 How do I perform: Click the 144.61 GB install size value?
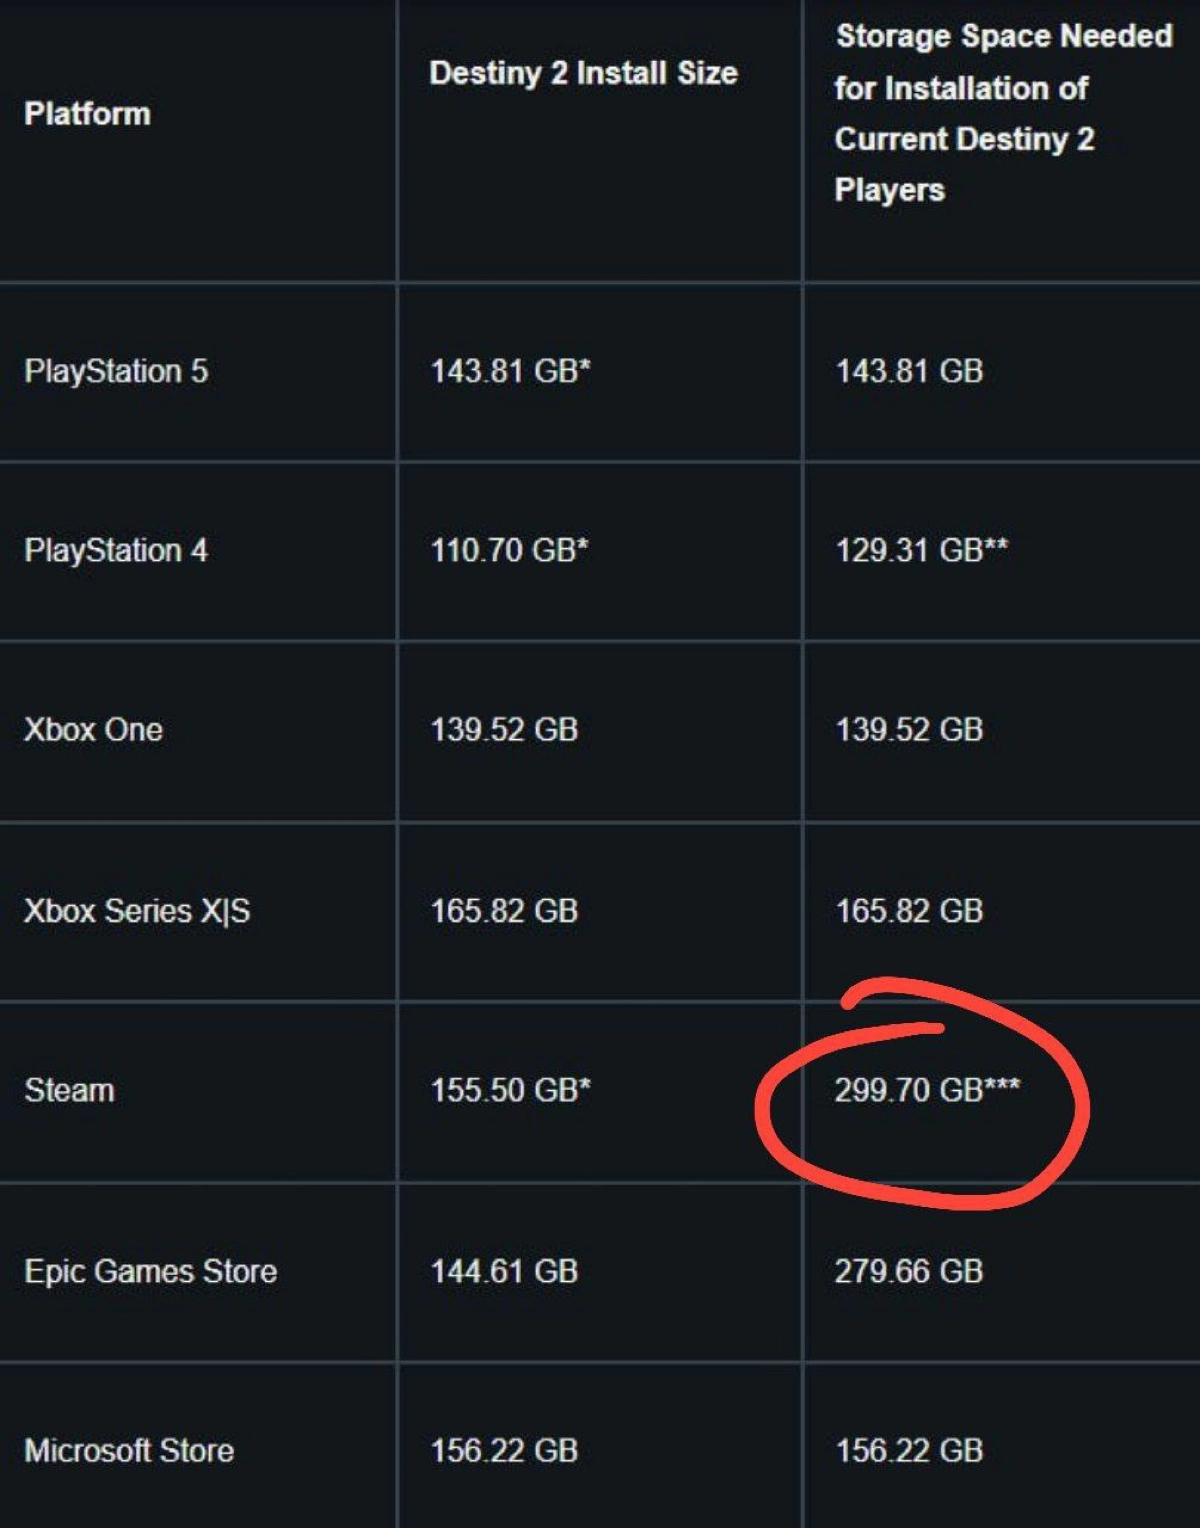[x=504, y=1271]
